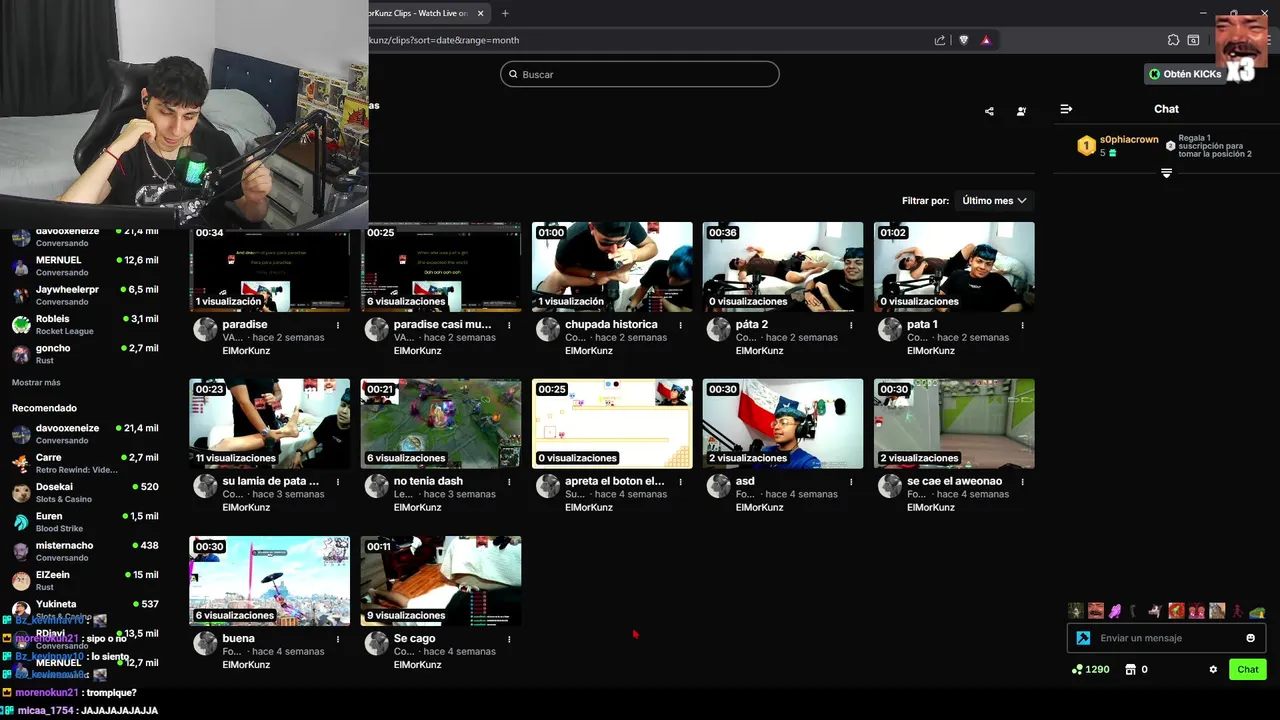This screenshot has width=1280, height=720.
Task: Open browser extensions puzzle icon
Action: tap(1173, 40)
